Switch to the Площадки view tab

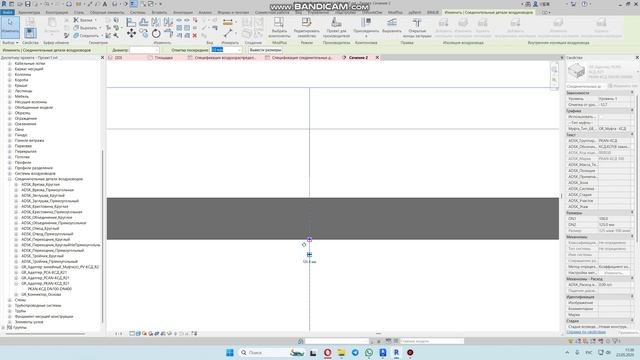[x=163, y=58]
